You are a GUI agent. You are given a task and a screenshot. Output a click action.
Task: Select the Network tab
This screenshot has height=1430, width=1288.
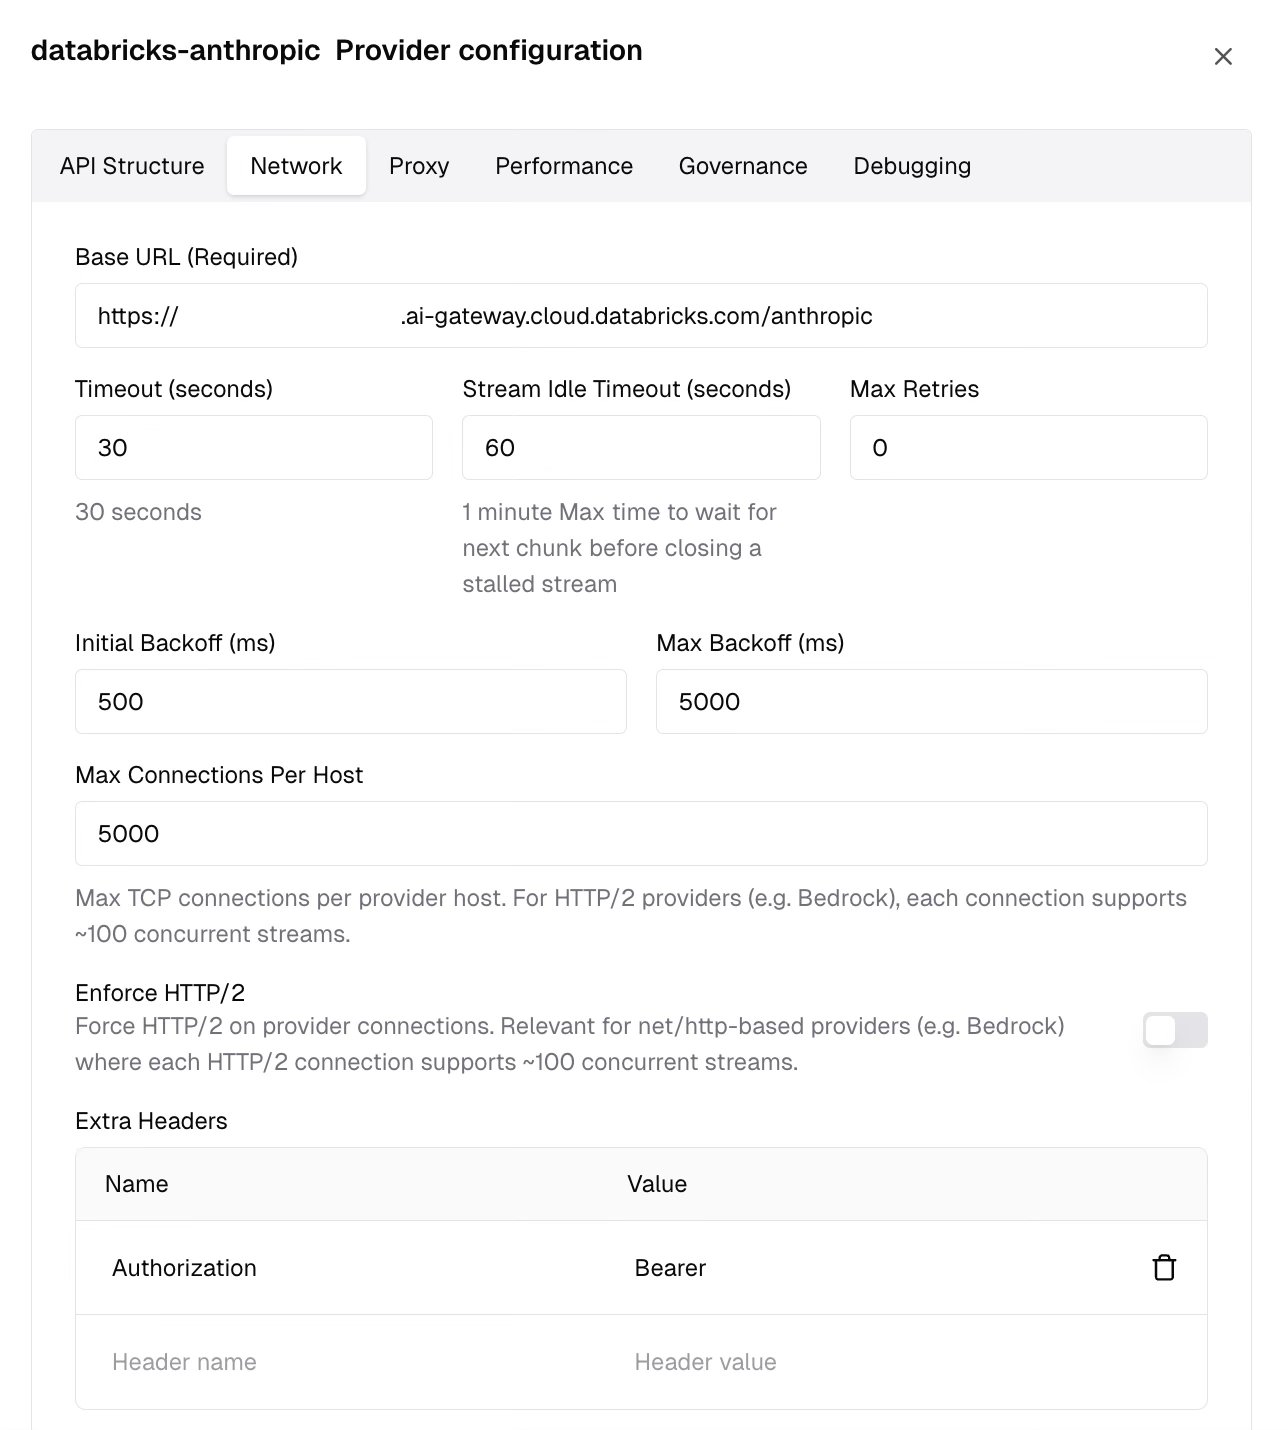[x=296, y=166]
